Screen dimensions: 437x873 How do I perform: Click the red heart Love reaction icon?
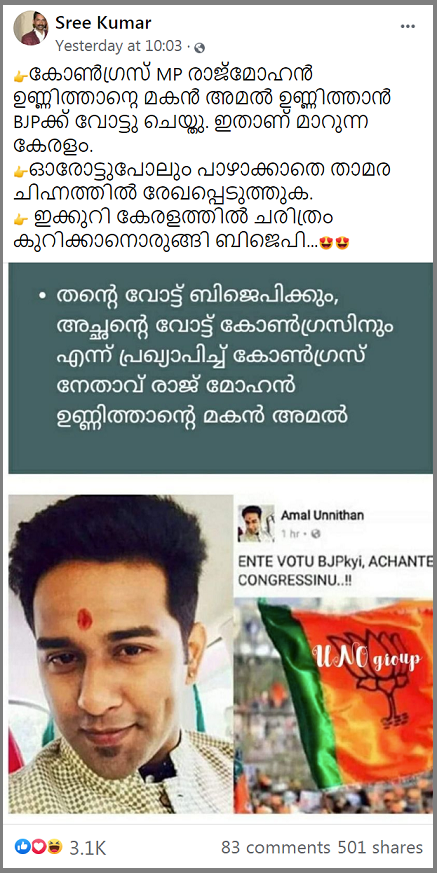pos(38,847)
